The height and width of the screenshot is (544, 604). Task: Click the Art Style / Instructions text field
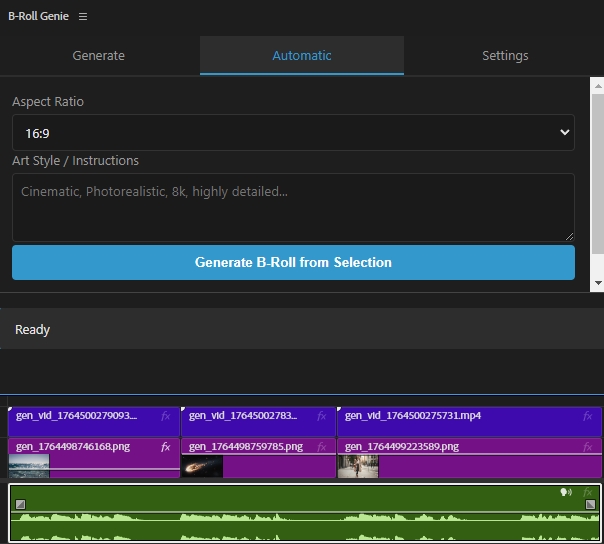click(293, 207)
